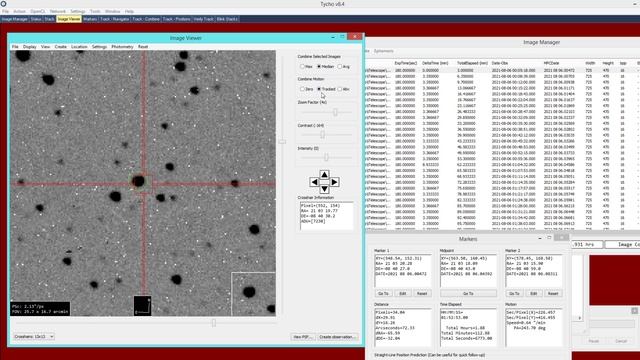Switch to the Blink Stacks tab
Screen dimensions: 640x360
point(227,19)
